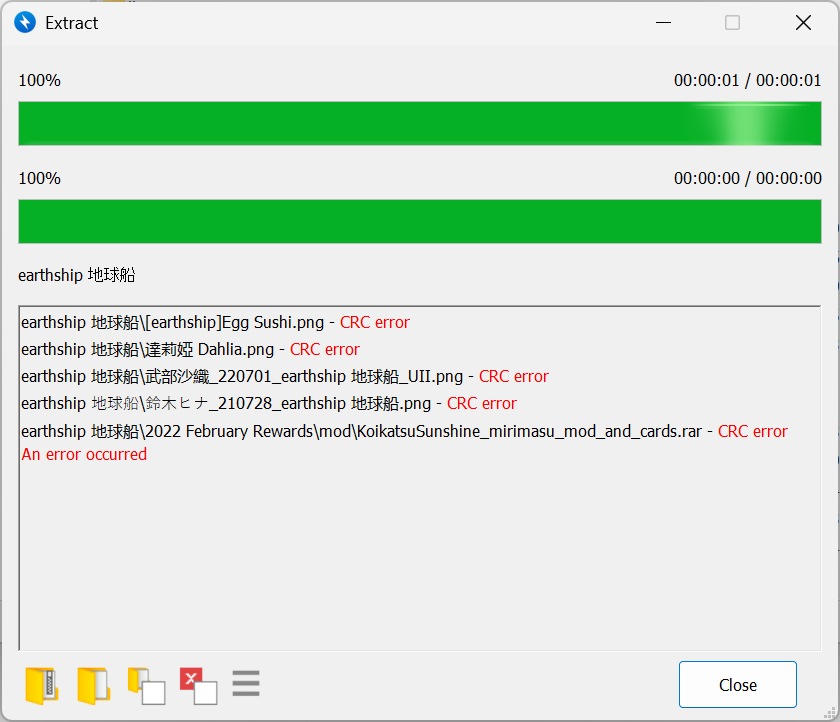Click the upper overall progress bar

coord(420,124)
